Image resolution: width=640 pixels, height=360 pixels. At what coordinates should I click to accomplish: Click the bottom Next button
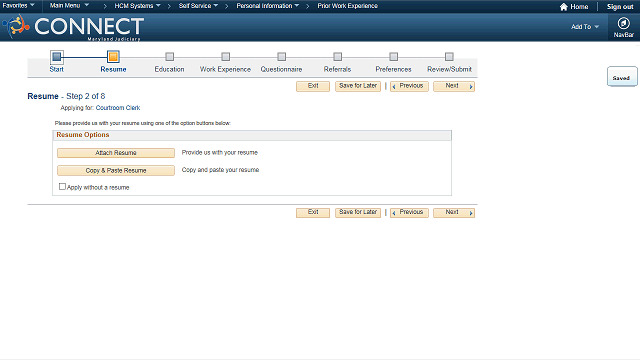[454, 213]
